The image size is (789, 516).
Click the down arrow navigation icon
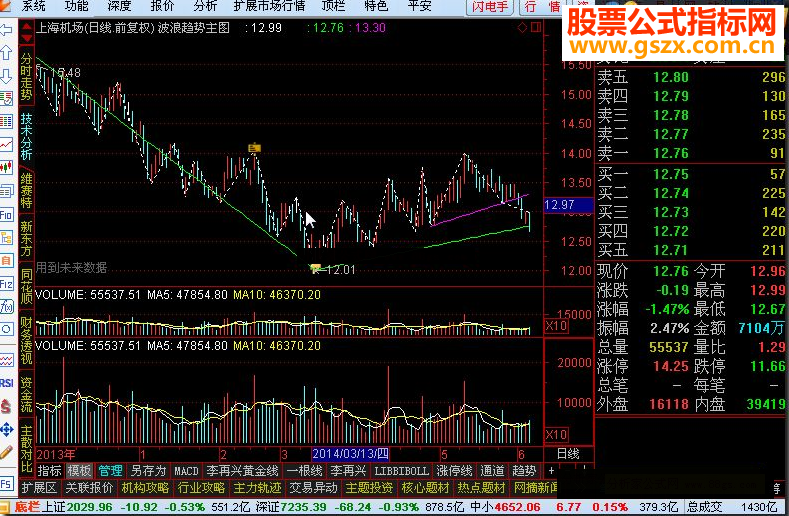click(x=7, y=77)
